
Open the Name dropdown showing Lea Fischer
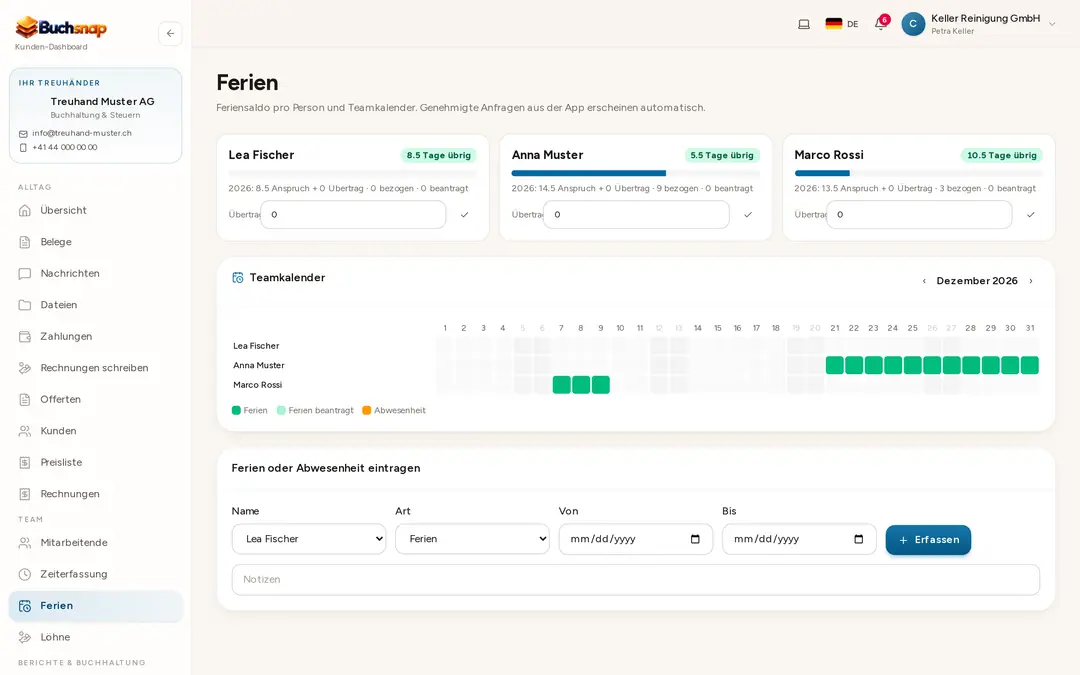[x=309, y=539]
